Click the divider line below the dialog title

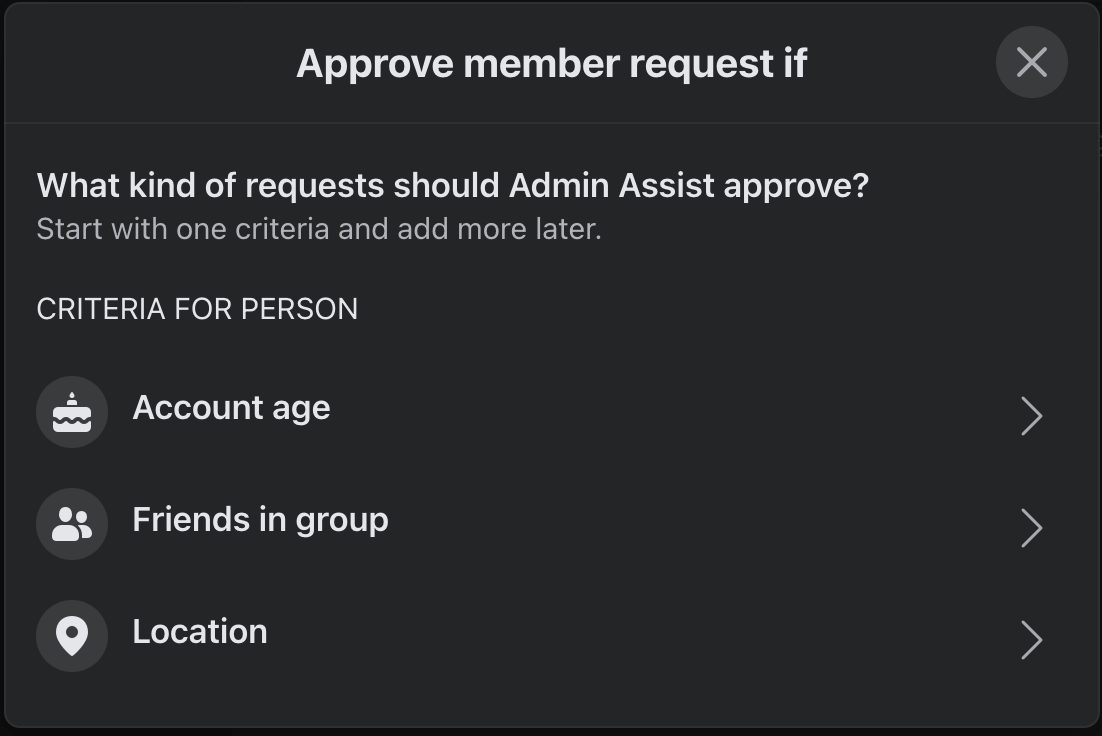(x=551, y=123)
